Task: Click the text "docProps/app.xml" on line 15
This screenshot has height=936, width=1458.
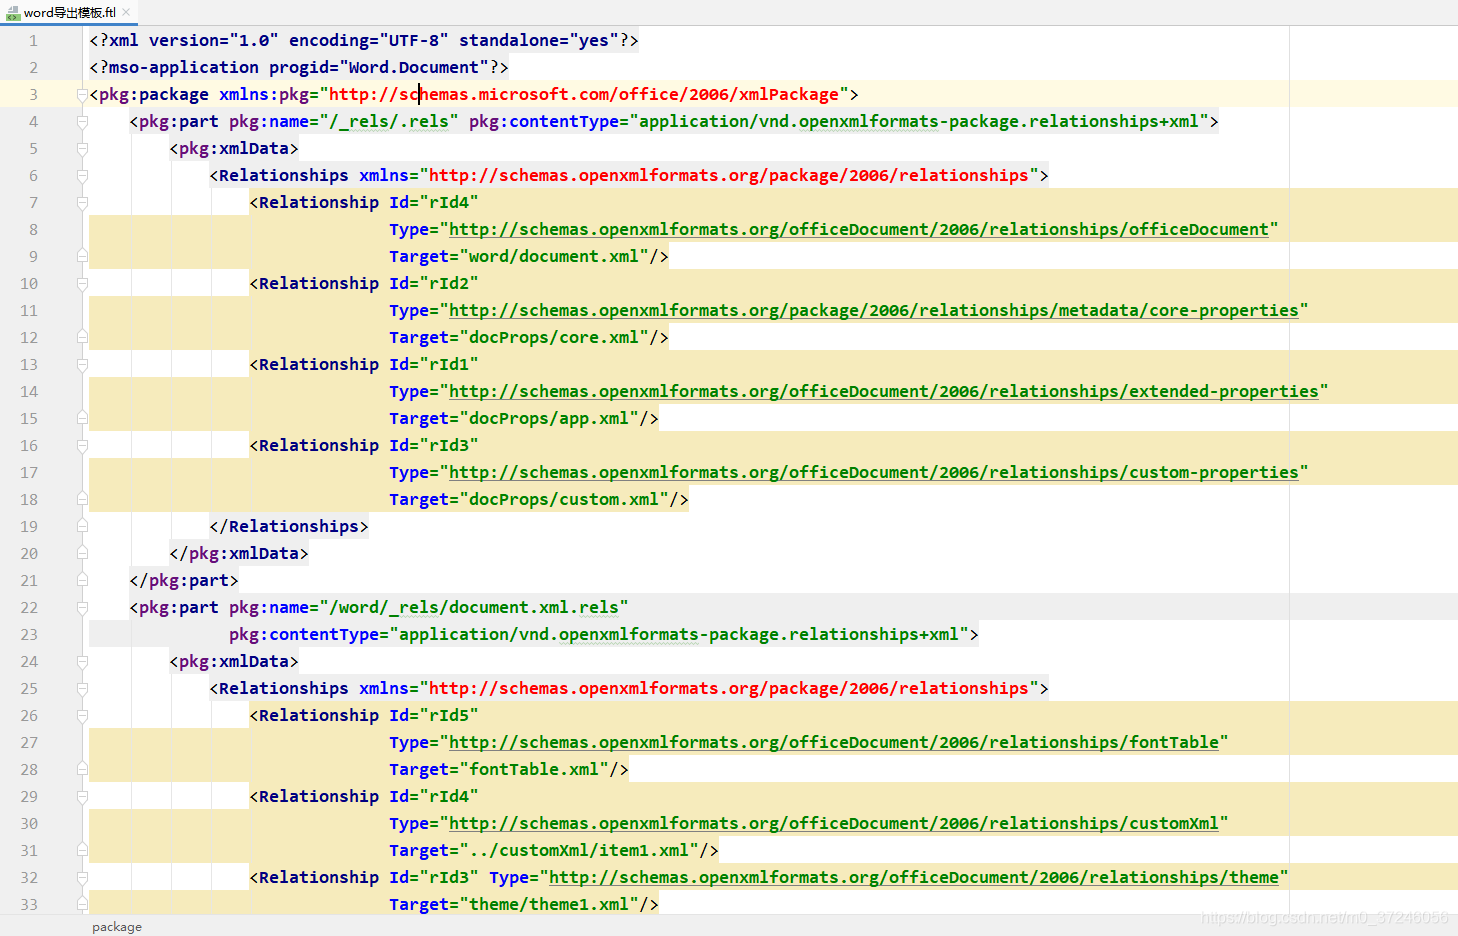Action: [x=548, y=419]
